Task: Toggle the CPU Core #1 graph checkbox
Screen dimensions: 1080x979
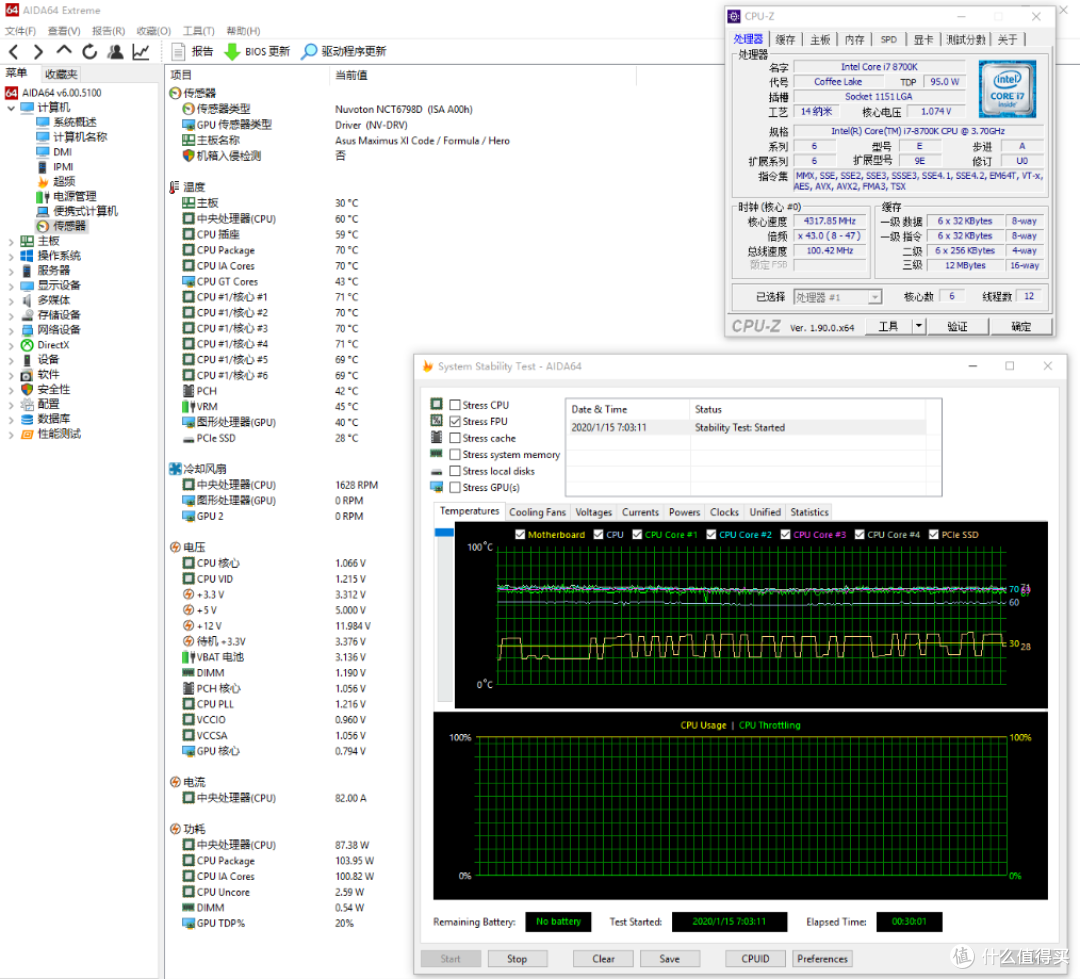Action: click(637, 534)
